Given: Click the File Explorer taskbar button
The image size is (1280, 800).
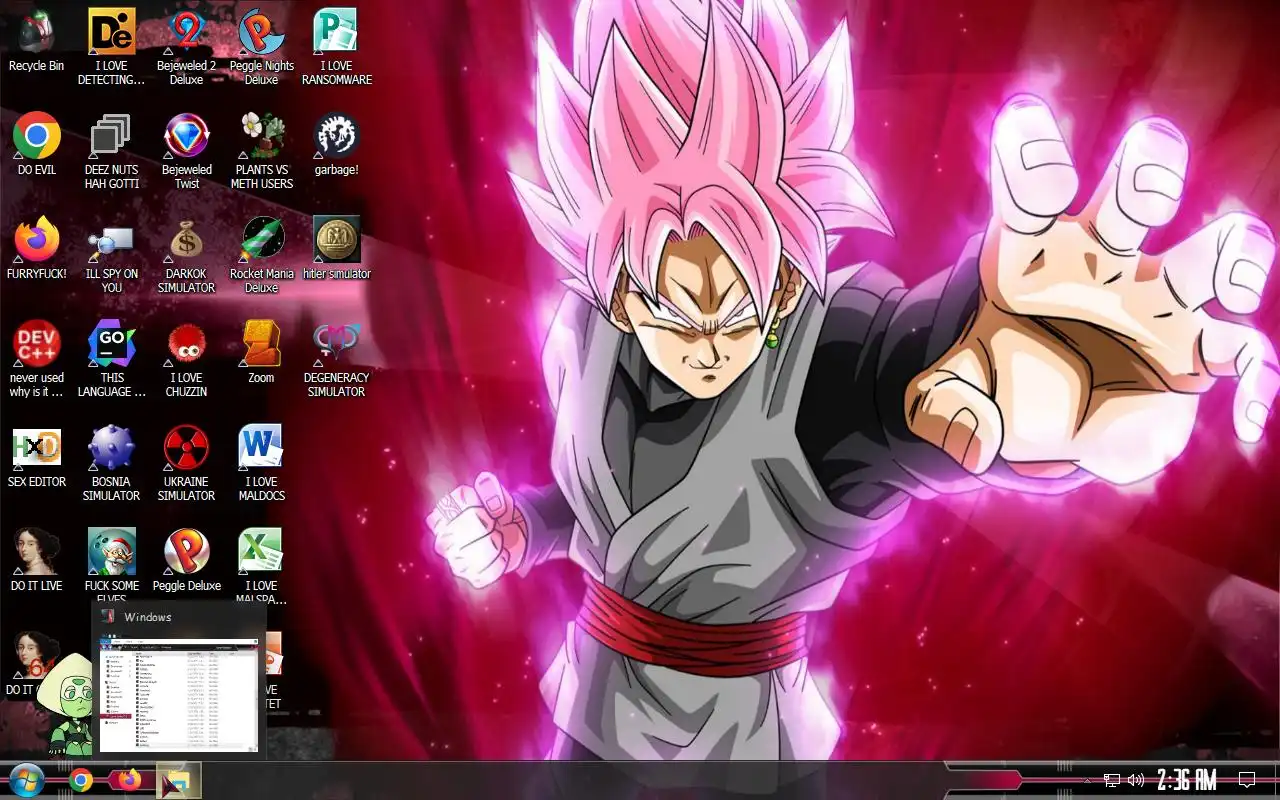Looking at the screenshot, I should tap(179, 780).
